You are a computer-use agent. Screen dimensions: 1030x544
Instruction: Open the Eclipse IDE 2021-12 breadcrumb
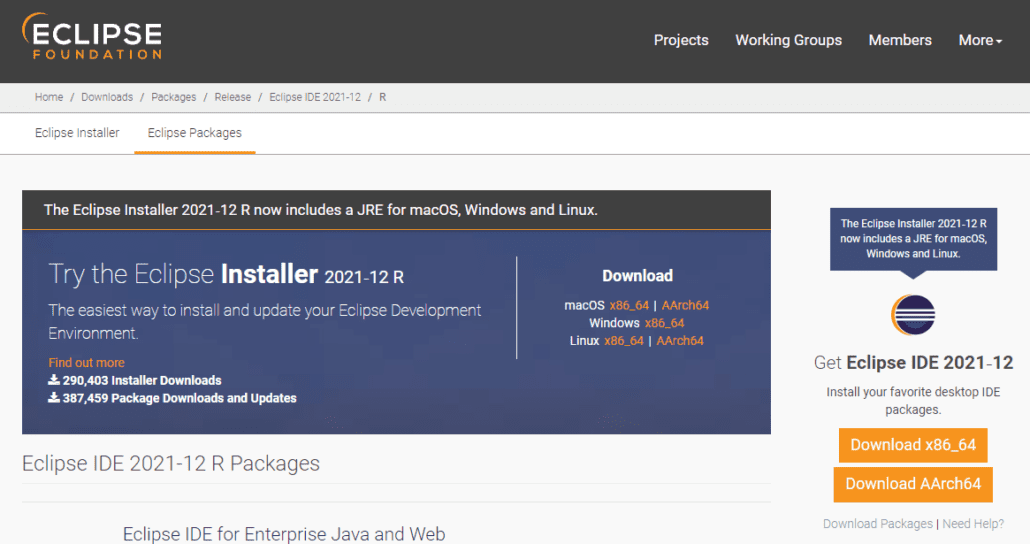coord(315,97)
